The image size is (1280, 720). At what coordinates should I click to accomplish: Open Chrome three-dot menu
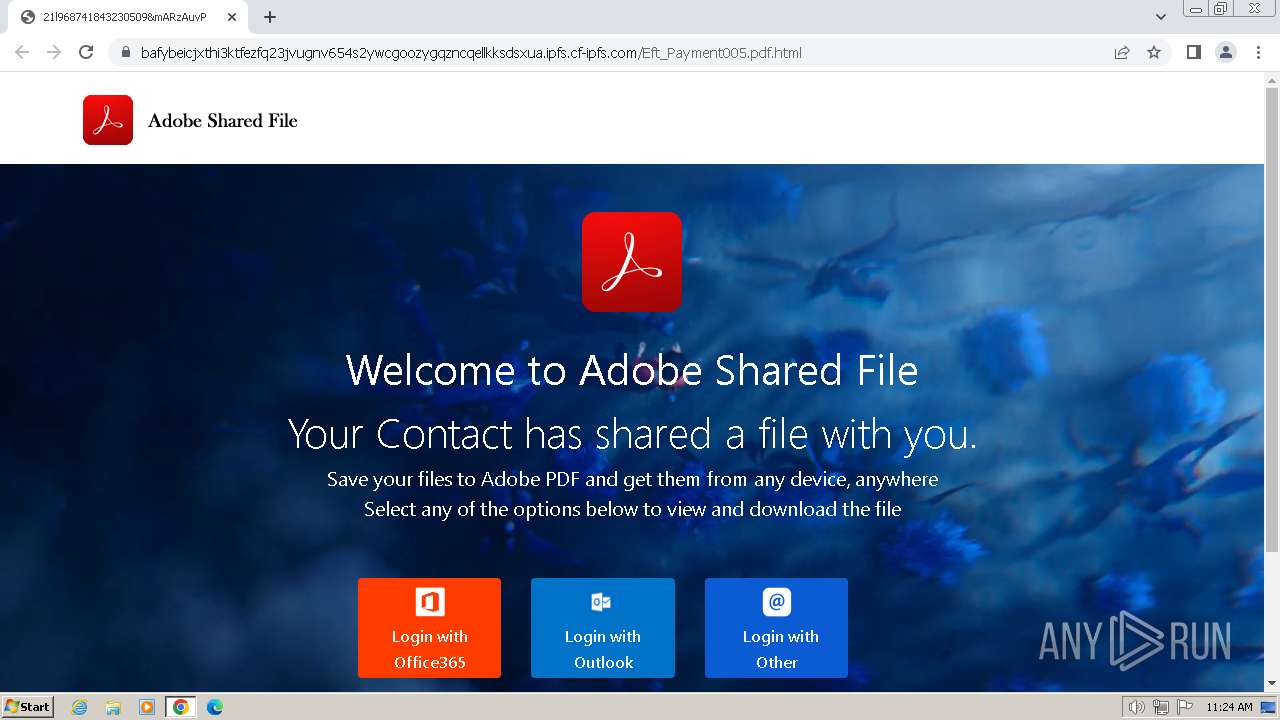pos(1258,53)
